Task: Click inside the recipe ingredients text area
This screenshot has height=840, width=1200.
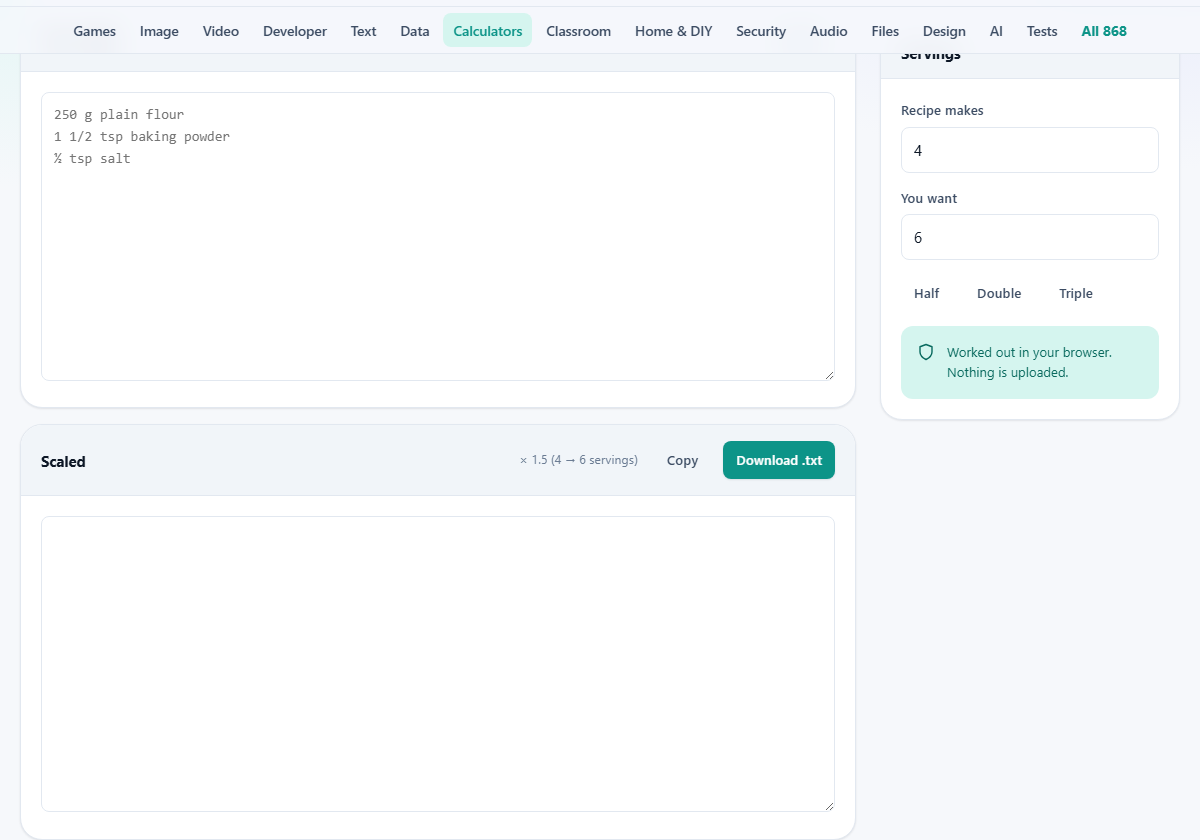Action: click(x=438, y=237)
